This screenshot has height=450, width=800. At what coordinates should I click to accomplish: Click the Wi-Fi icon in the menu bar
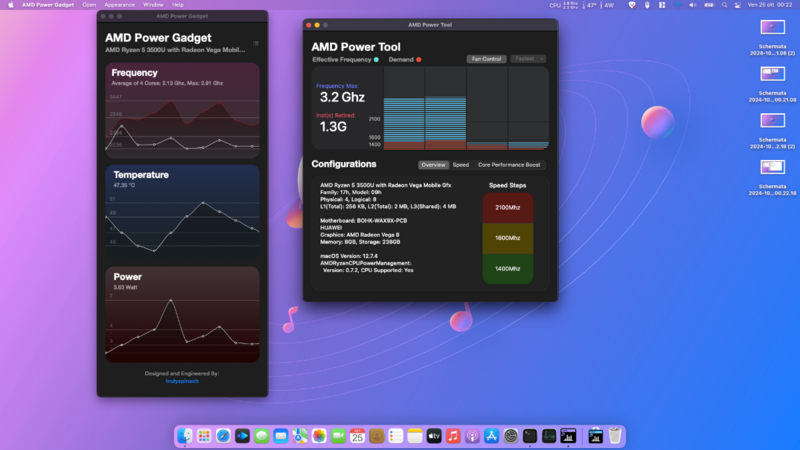(x=678, y=5)
